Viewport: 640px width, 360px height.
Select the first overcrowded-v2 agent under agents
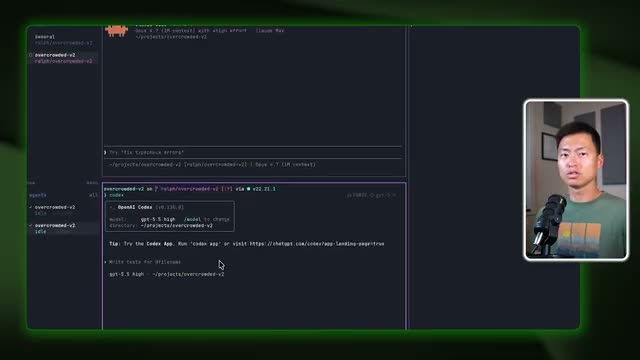[x=63, y=210]
